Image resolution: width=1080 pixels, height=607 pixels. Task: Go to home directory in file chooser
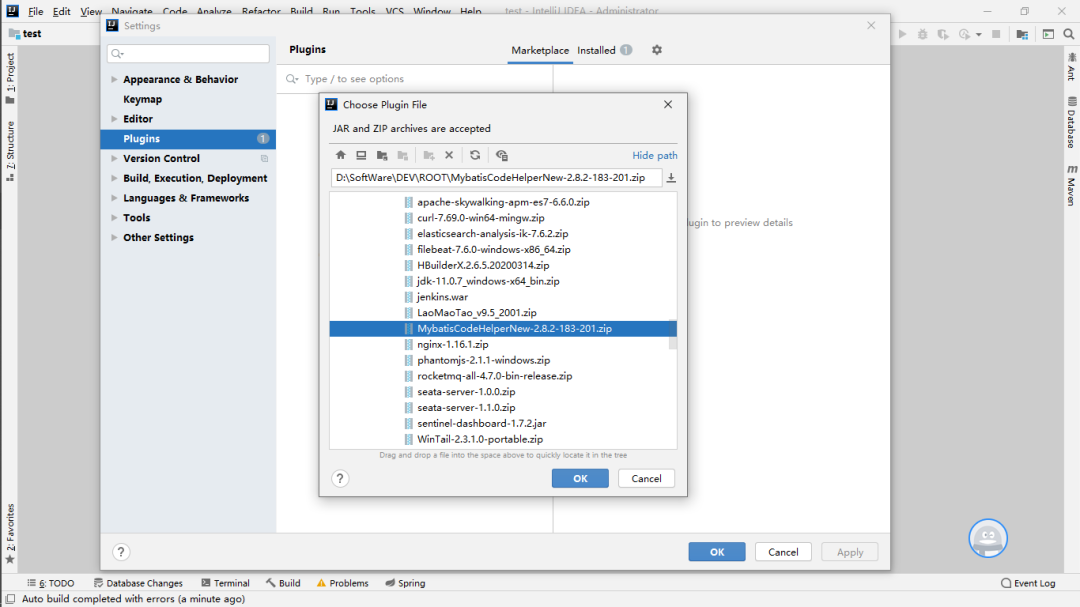pos(340,155)
